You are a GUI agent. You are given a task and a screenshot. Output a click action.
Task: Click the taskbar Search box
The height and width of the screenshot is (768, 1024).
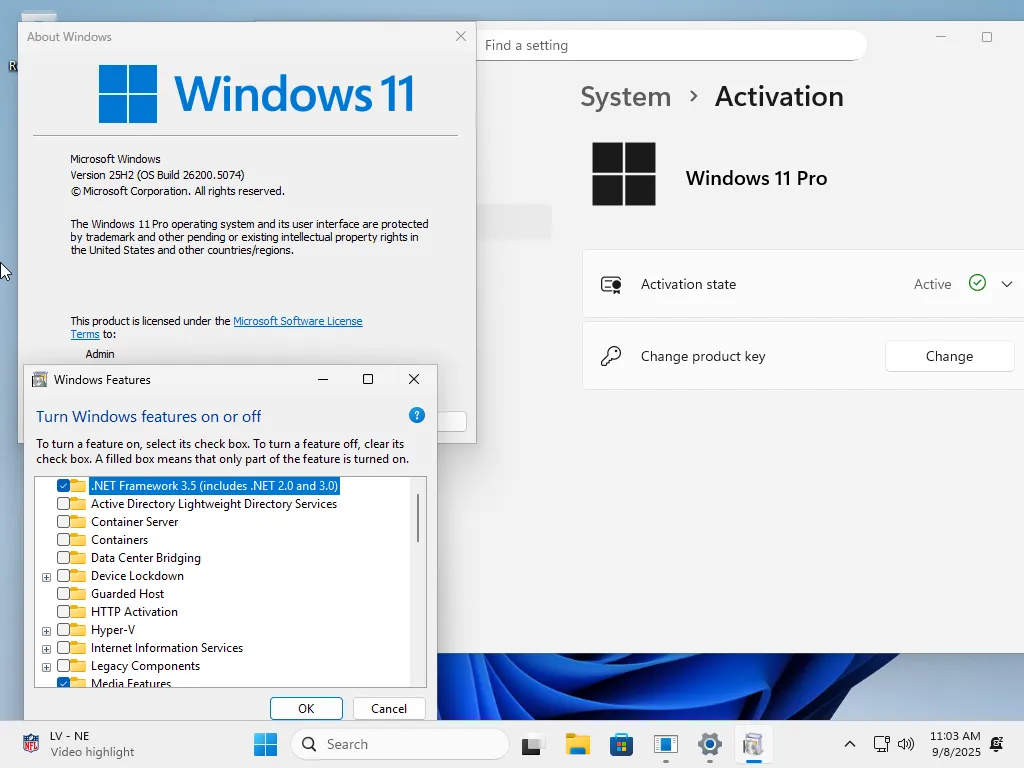pyautogui.click(x=400, y=744)
